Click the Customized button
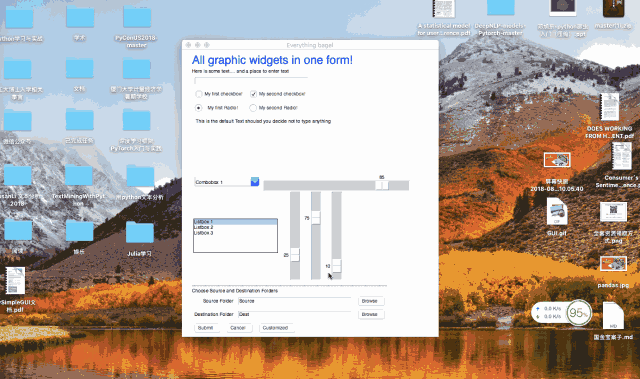The height and width of the screenshot is (379, 640). 276,328
